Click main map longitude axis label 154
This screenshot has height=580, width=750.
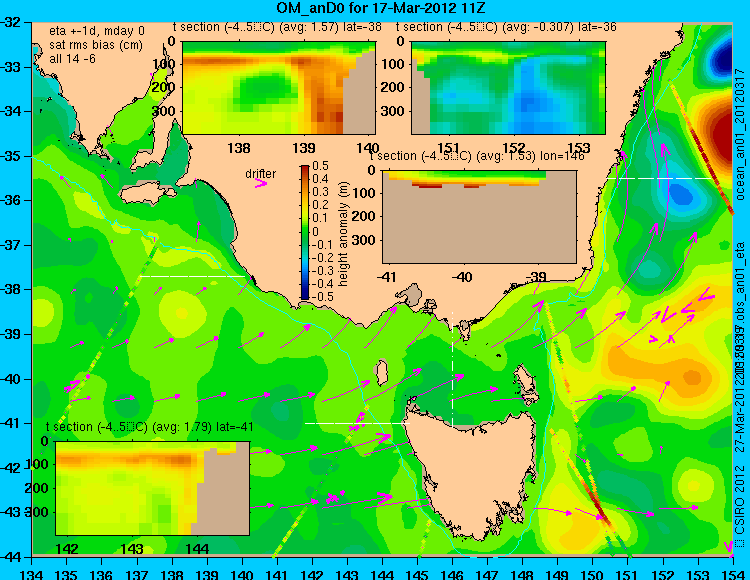coord(733,574)
